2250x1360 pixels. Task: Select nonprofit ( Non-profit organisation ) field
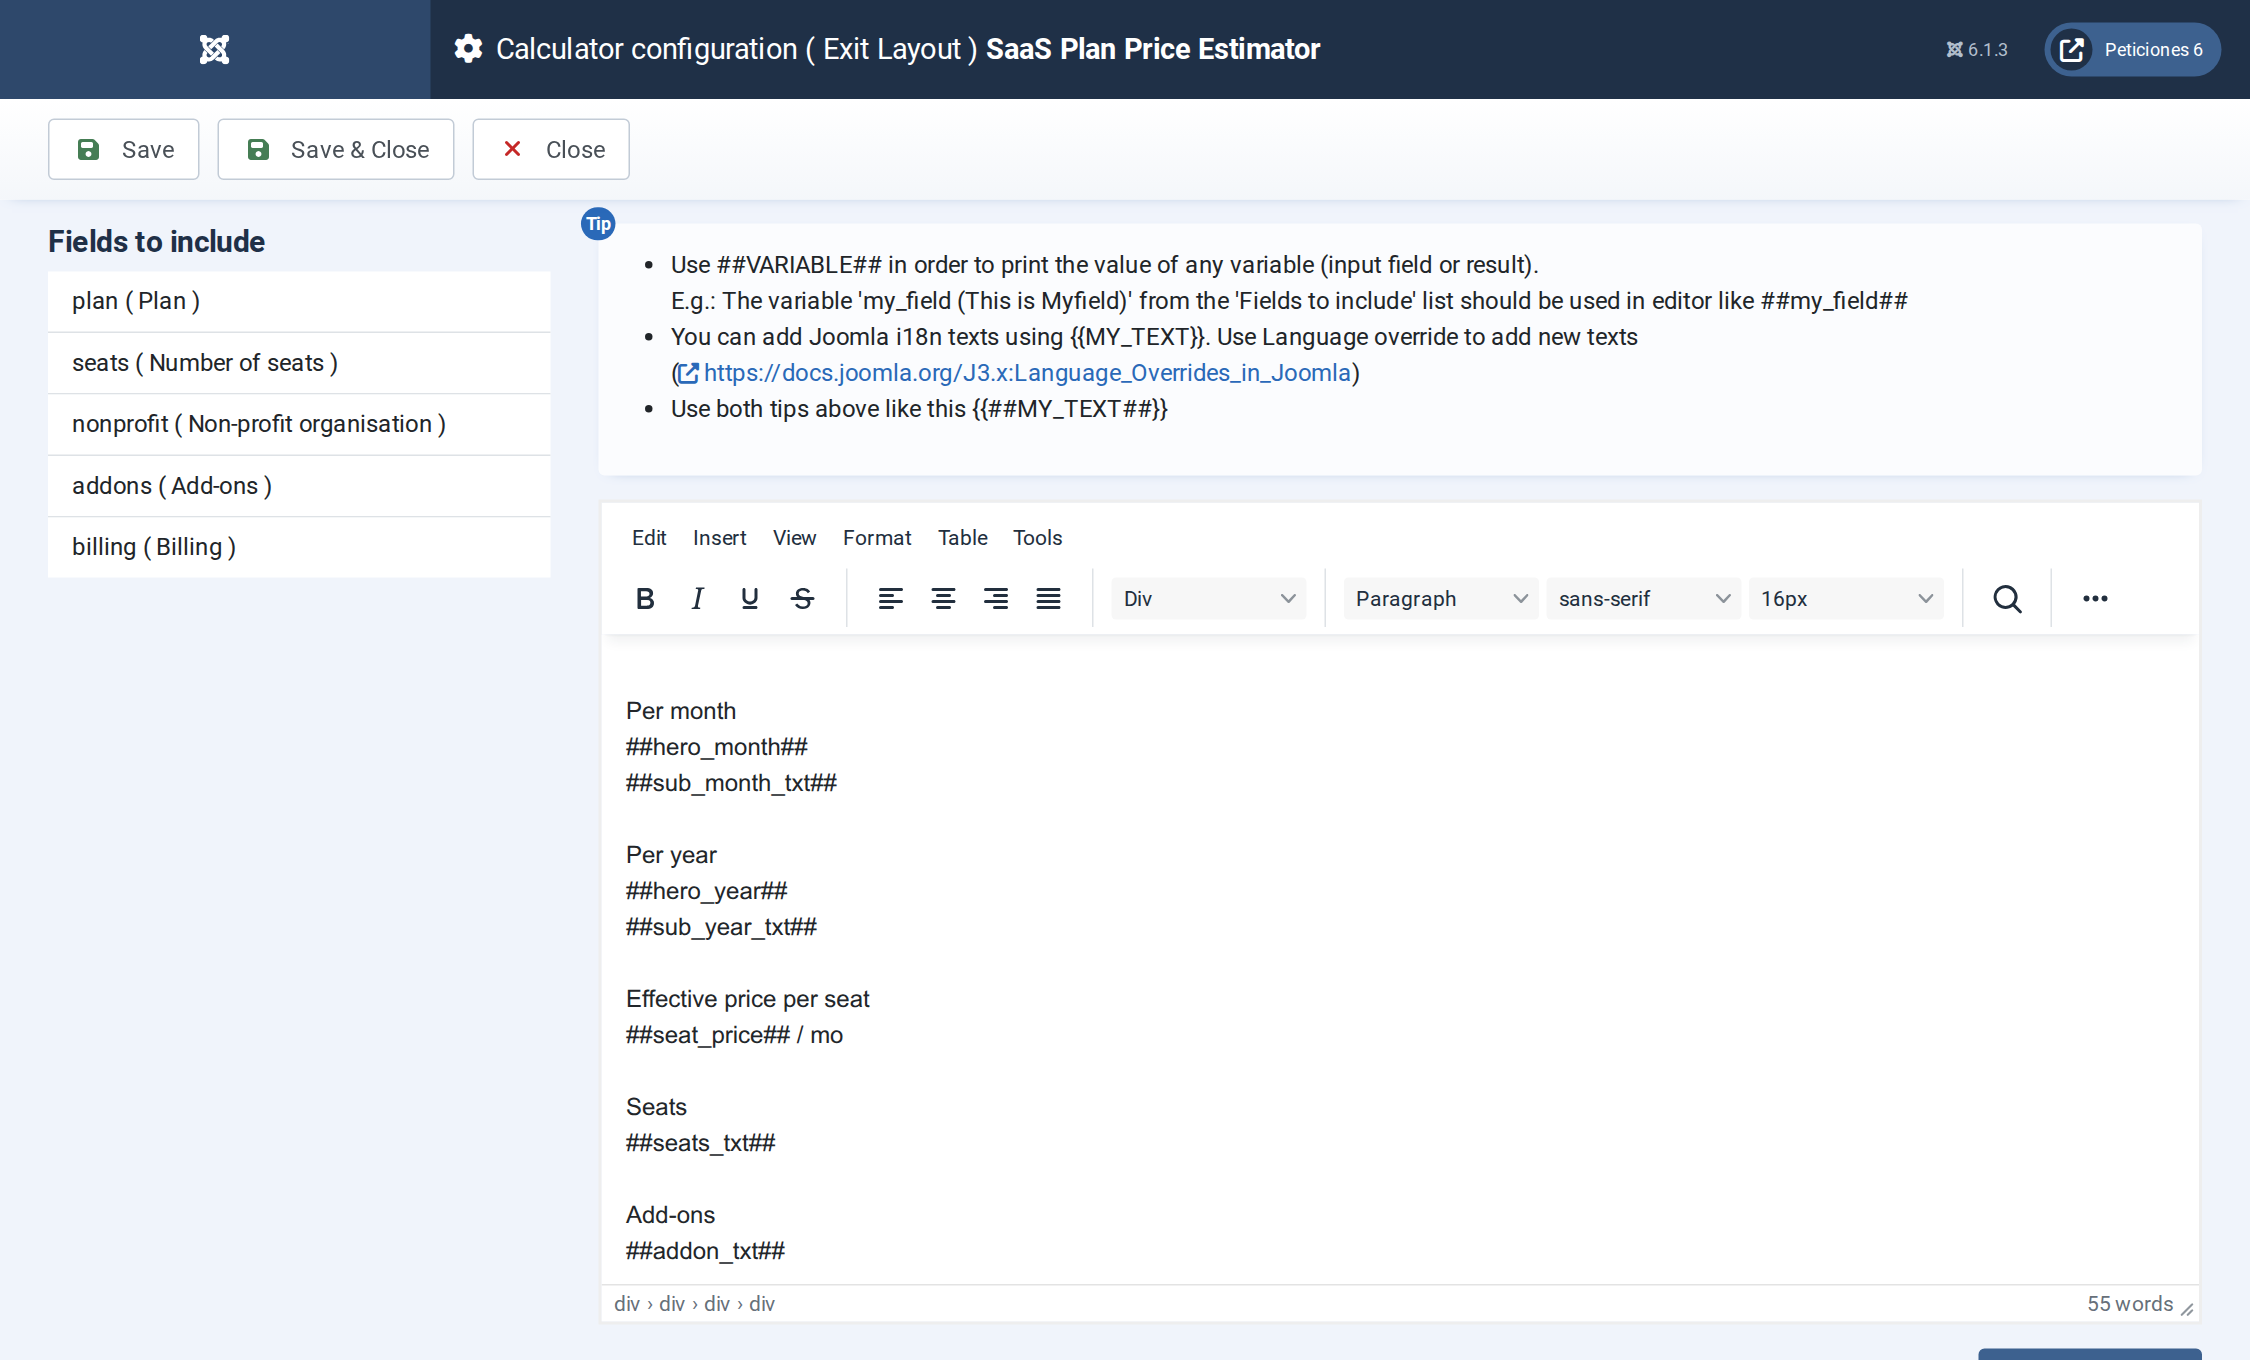(299, 424)
